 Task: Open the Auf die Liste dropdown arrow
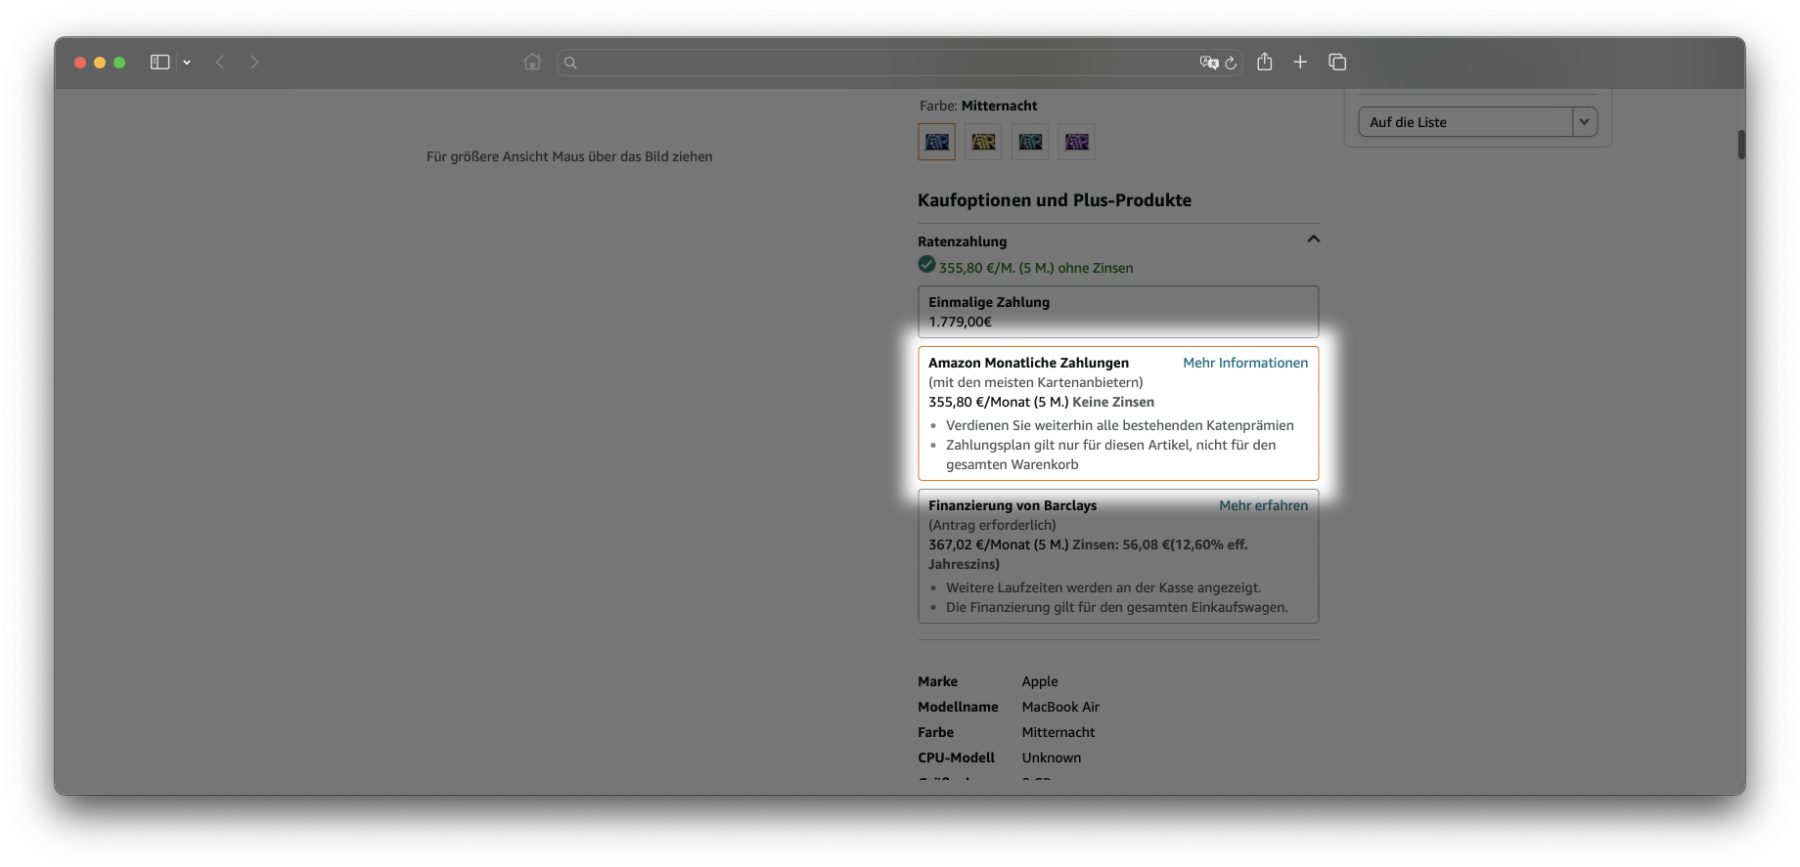tap(1584, 122)
